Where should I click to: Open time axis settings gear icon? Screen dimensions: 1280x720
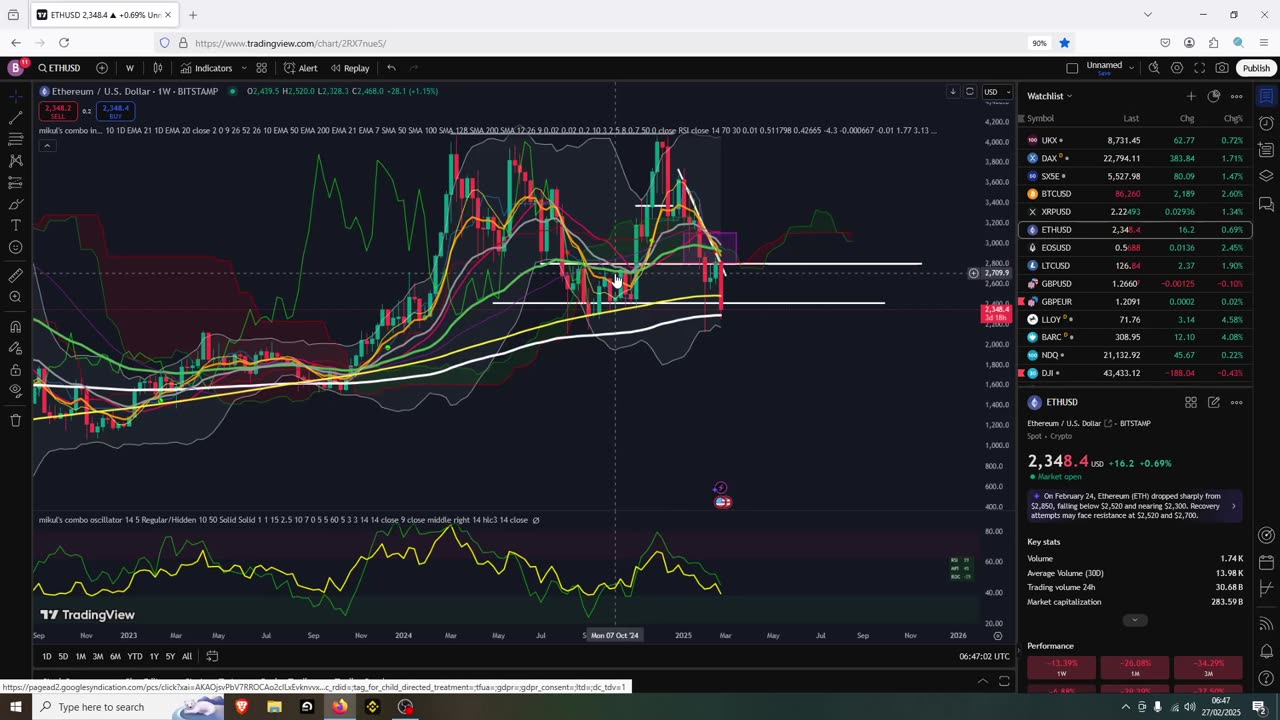coord(997,635)
